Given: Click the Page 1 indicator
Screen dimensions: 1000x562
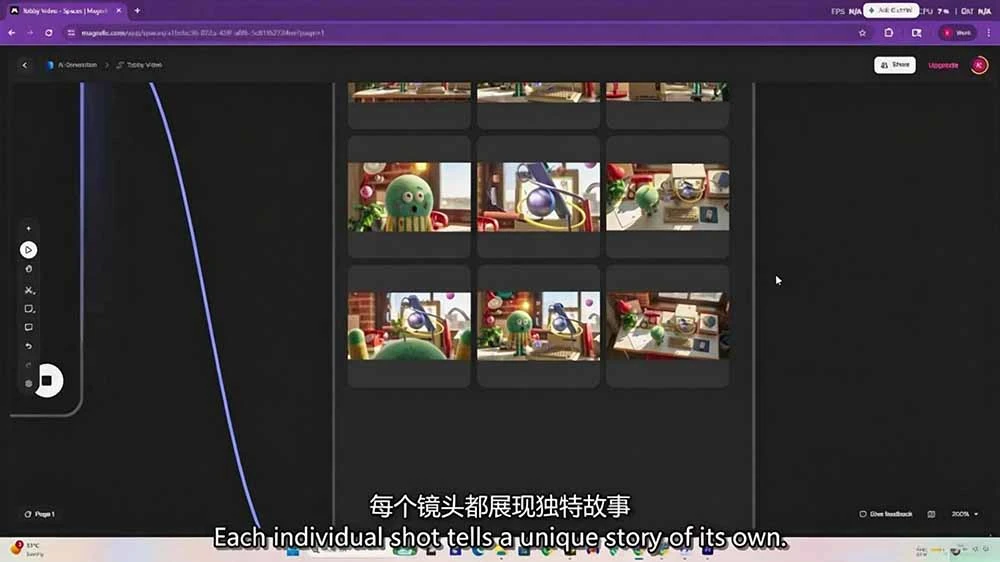Looking at the screenshot, I should click(40, 514).
